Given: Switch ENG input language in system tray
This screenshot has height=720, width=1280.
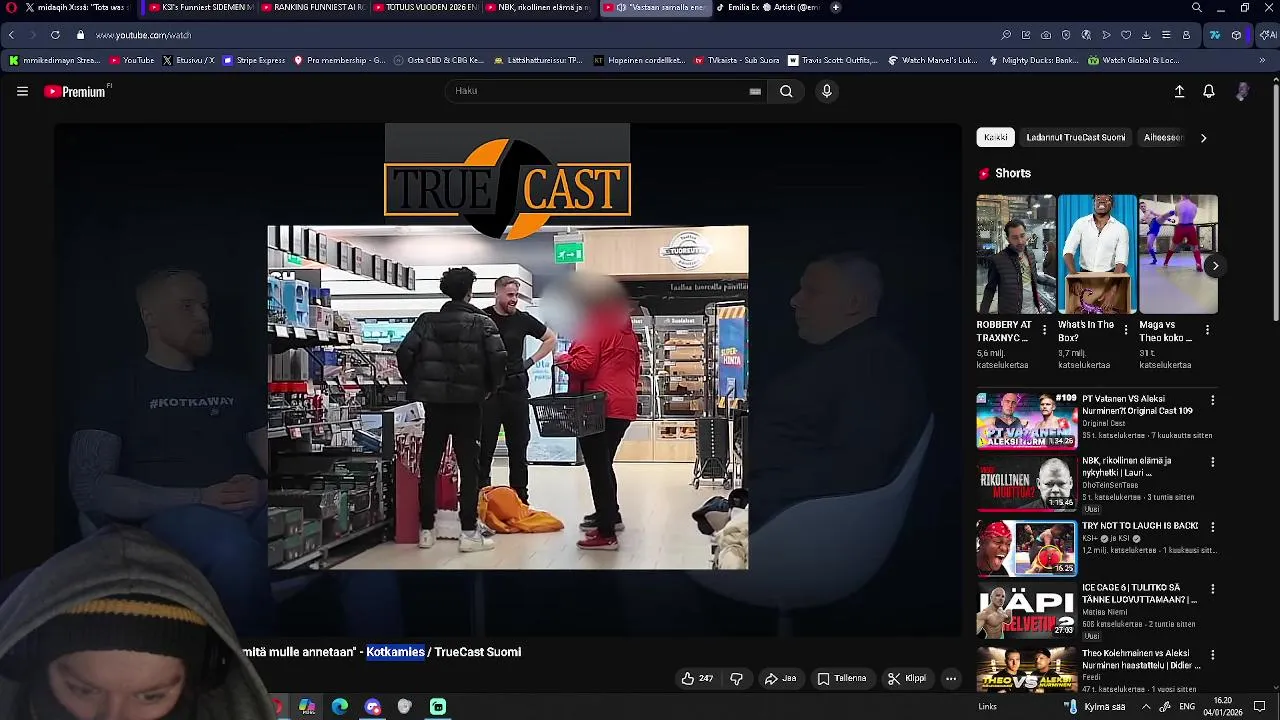Looking at the screenshot, I should [1187, 706].
